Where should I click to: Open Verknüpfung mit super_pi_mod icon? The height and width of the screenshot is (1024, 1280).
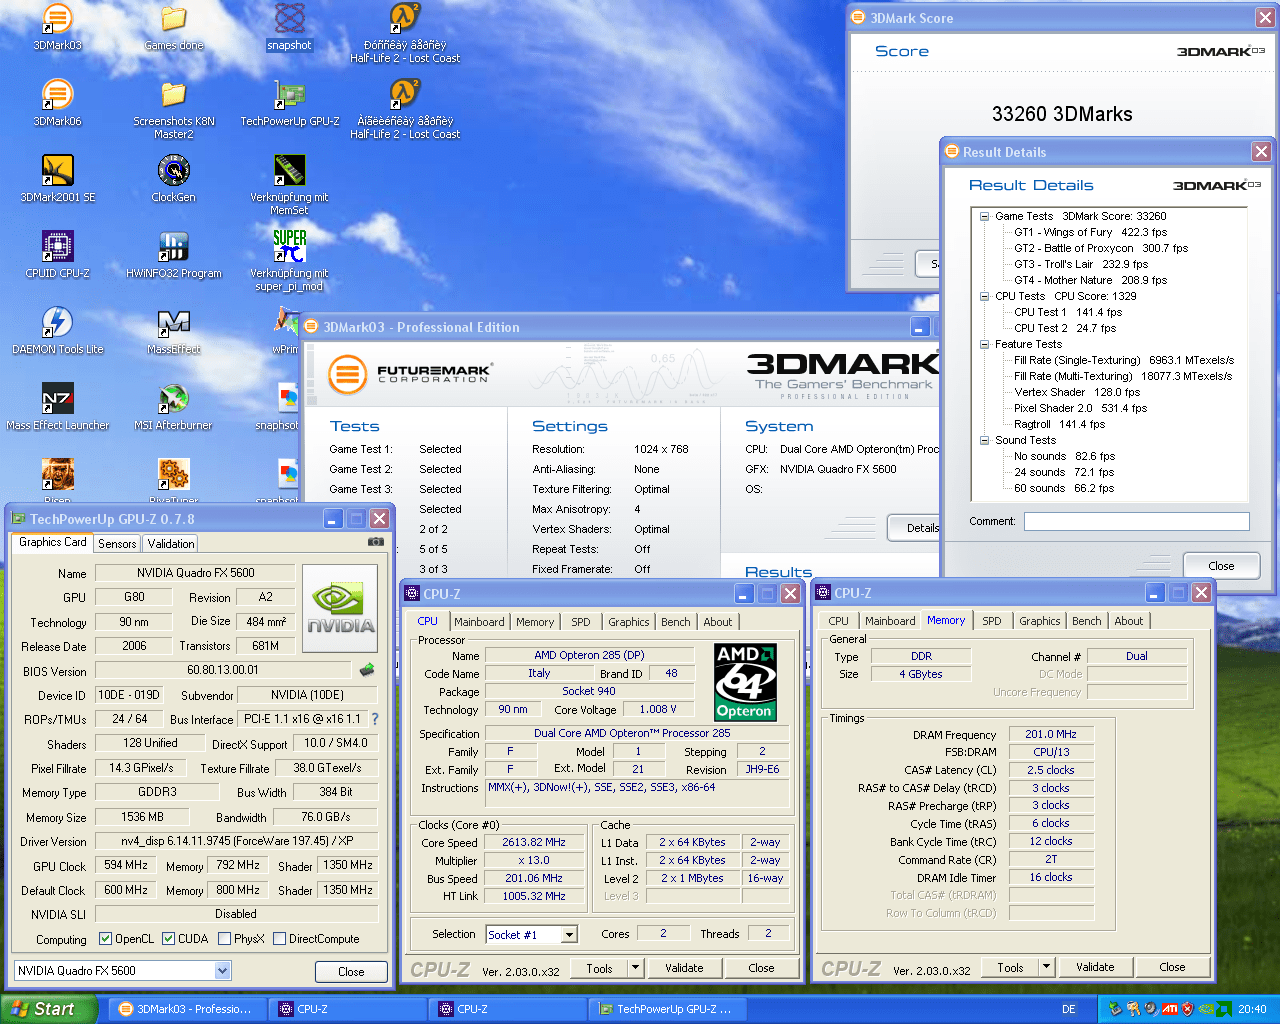click(289, 260)
